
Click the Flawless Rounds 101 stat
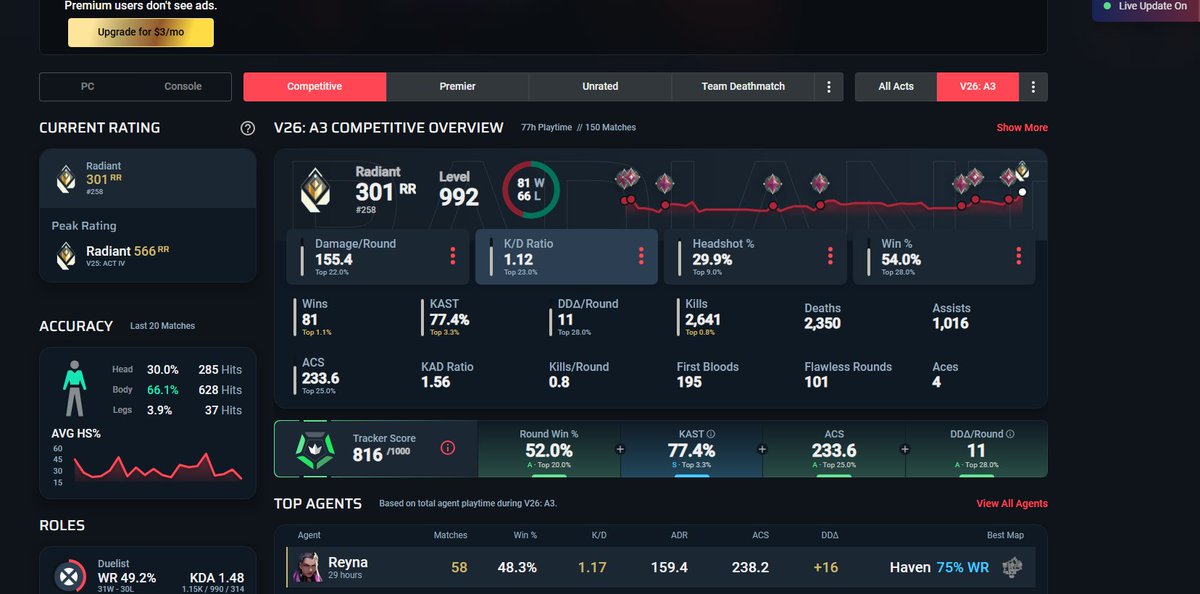(x=848, y=374)
